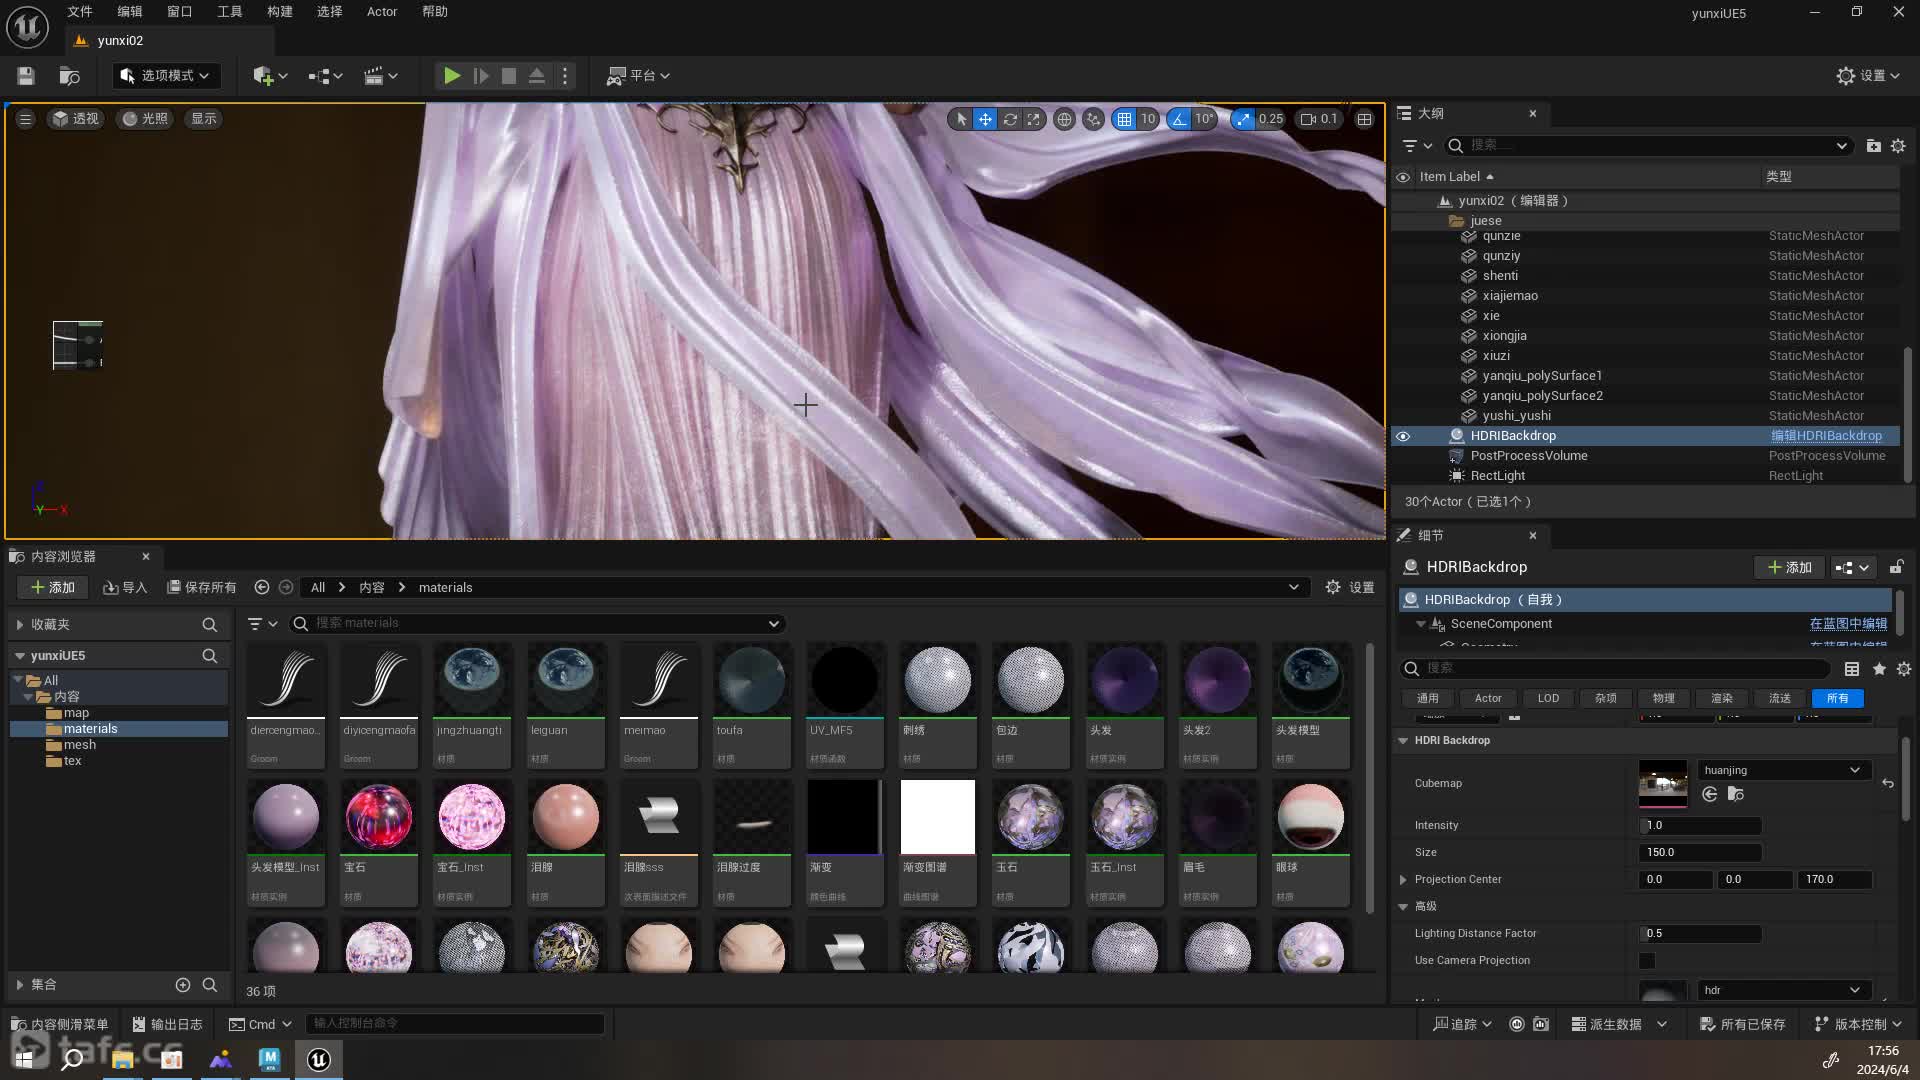
Task: Click huanjing cubemap thumbnail
Action: [x=1663, y=784]
